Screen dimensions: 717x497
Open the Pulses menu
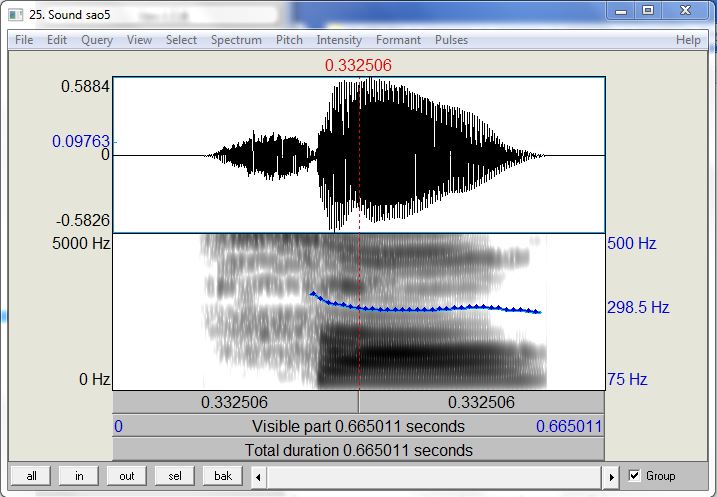click(x=451, y=40)
